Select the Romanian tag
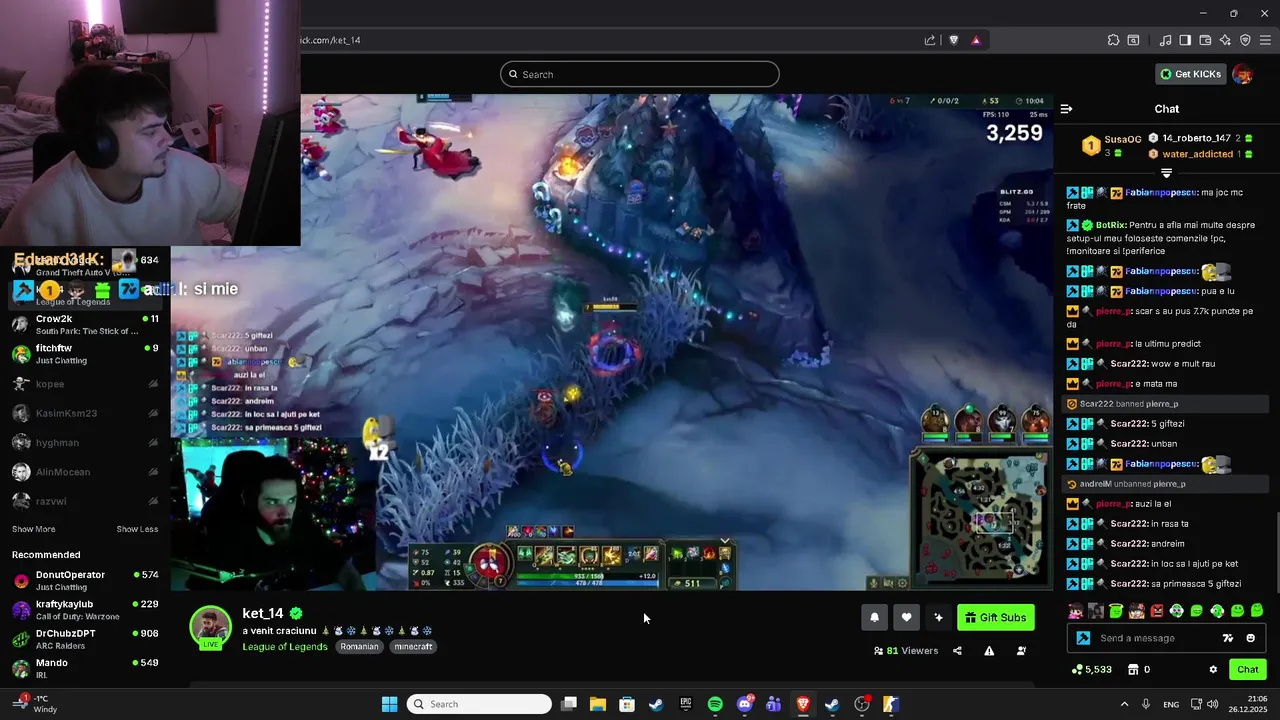Viewport: 1280px width, 720px height. (x=359, y=647)
